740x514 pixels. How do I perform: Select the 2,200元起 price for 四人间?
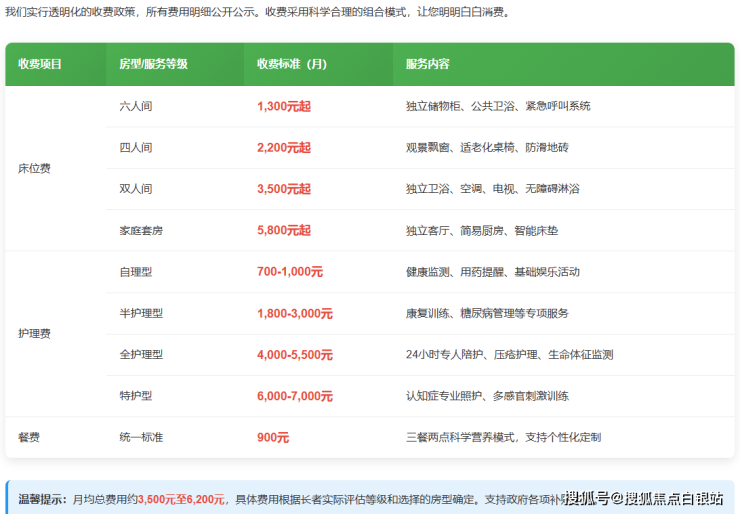coord(283,147)
